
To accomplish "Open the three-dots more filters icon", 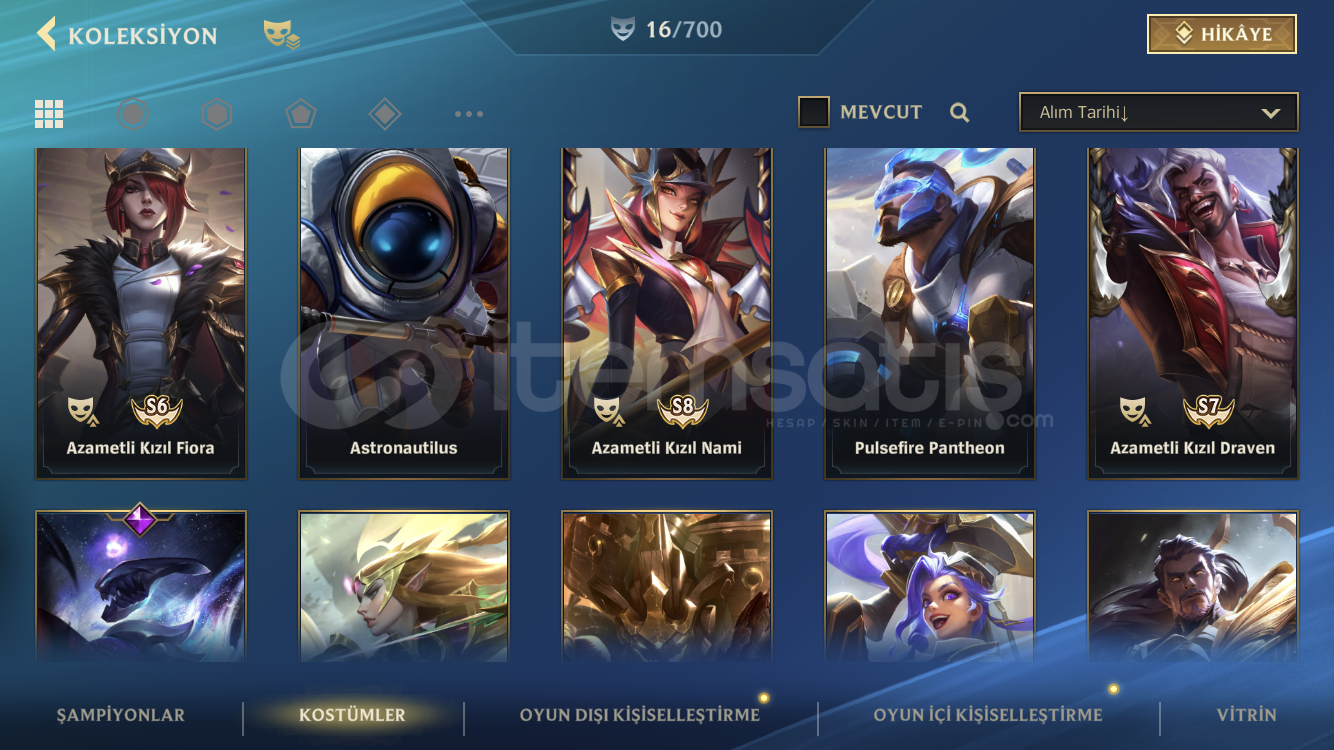I will (469, 114).
